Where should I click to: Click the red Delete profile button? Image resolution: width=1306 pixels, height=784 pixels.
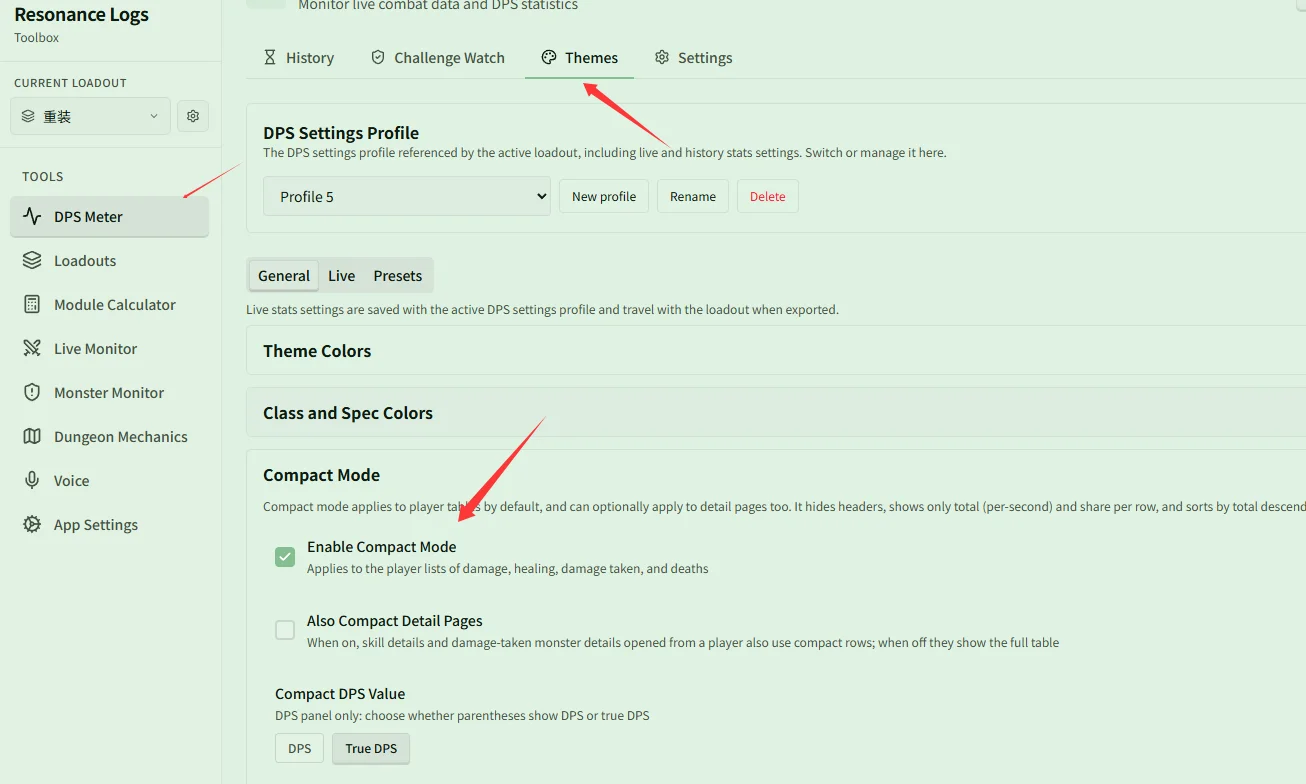pos(768,196)
